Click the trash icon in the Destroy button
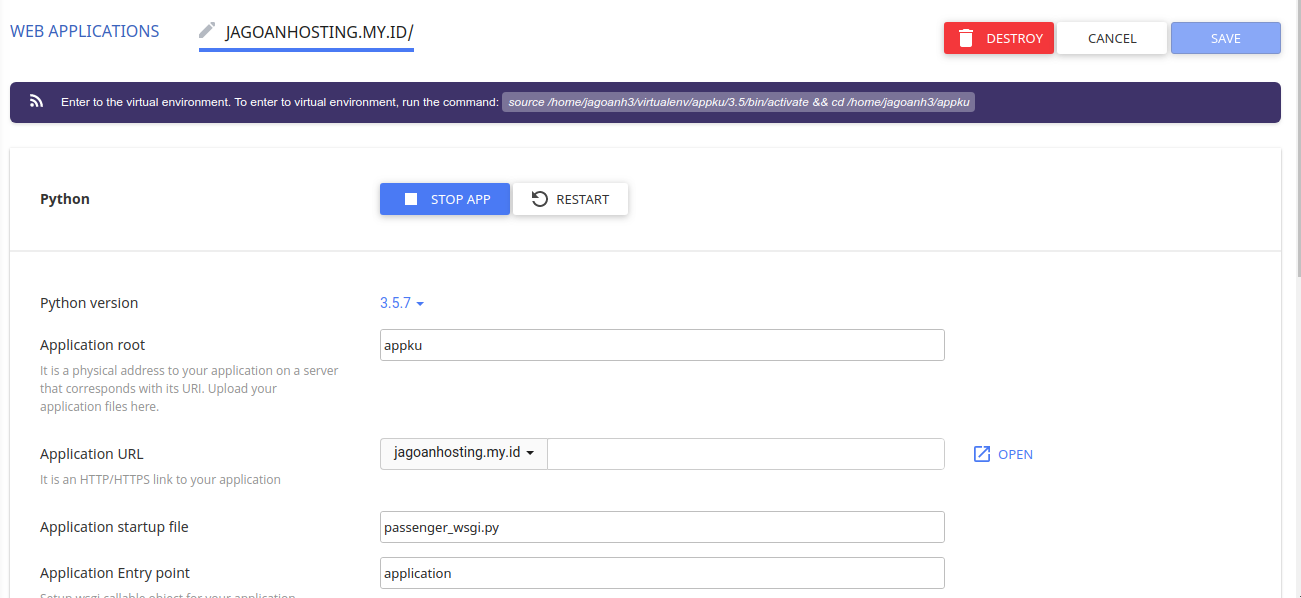The width and height of the screenshot is (1301, 598). tap(965, 38)
